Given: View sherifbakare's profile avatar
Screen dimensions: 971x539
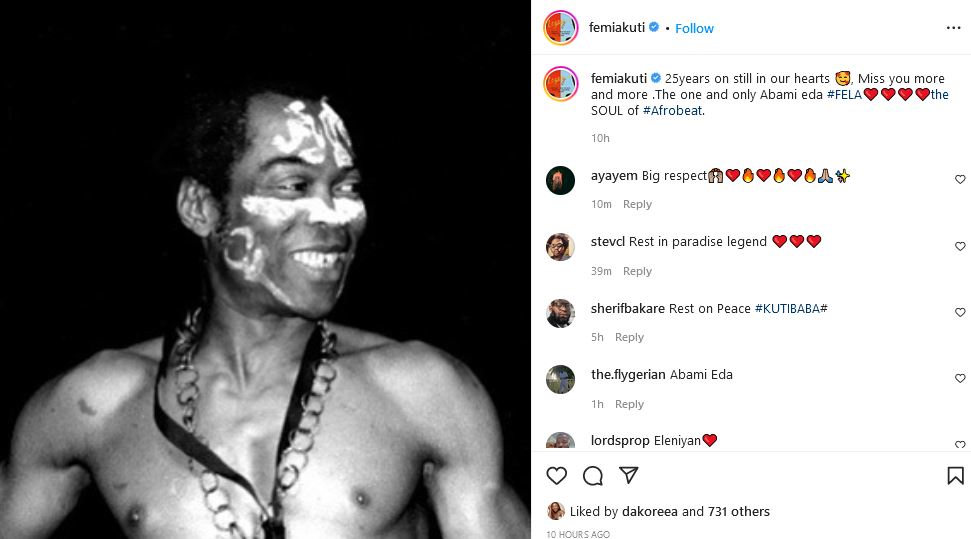Looking at the screenshot, I should (560, 313).
